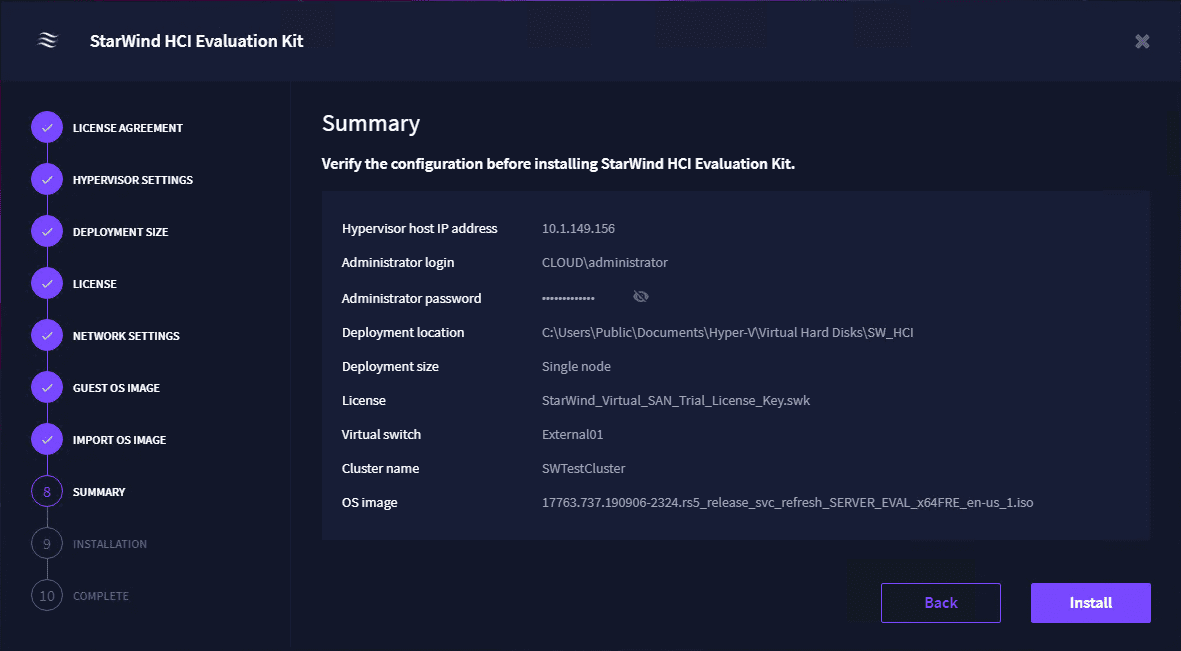Click the step 10 Complete circle
1181x651 pixels.
click(x=47, y=595)
